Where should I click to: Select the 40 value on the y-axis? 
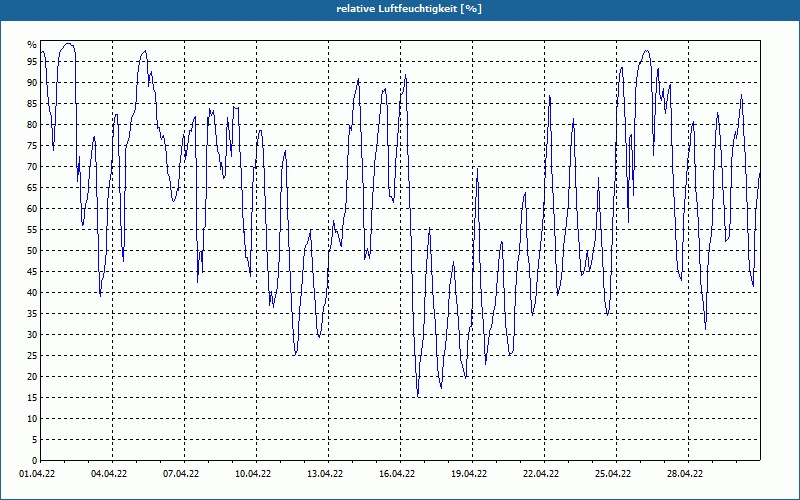(32, 293)
